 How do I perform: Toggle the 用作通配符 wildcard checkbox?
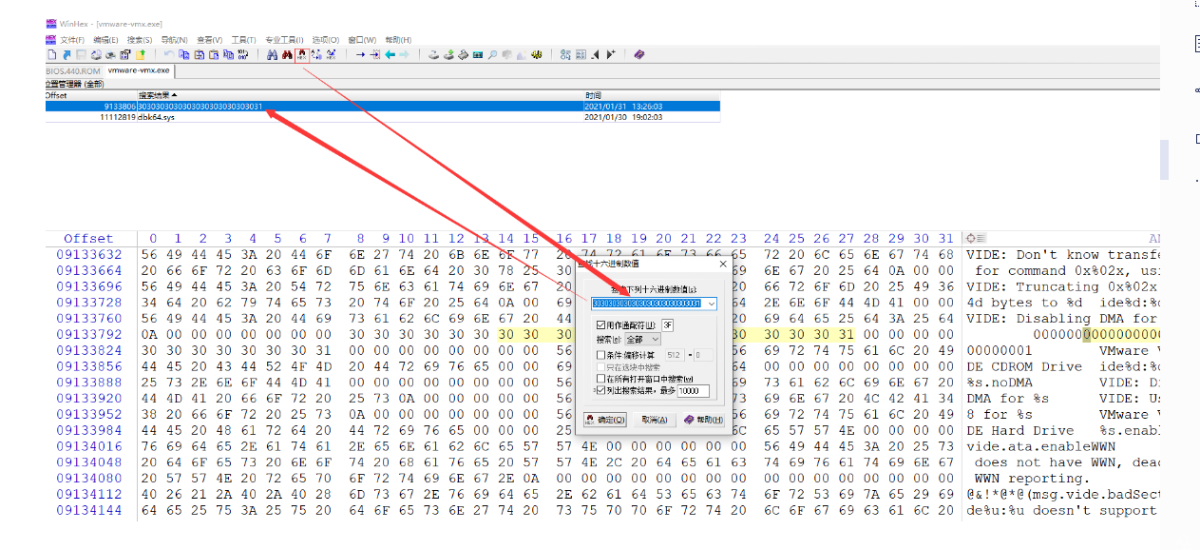(x=600, y=325)
